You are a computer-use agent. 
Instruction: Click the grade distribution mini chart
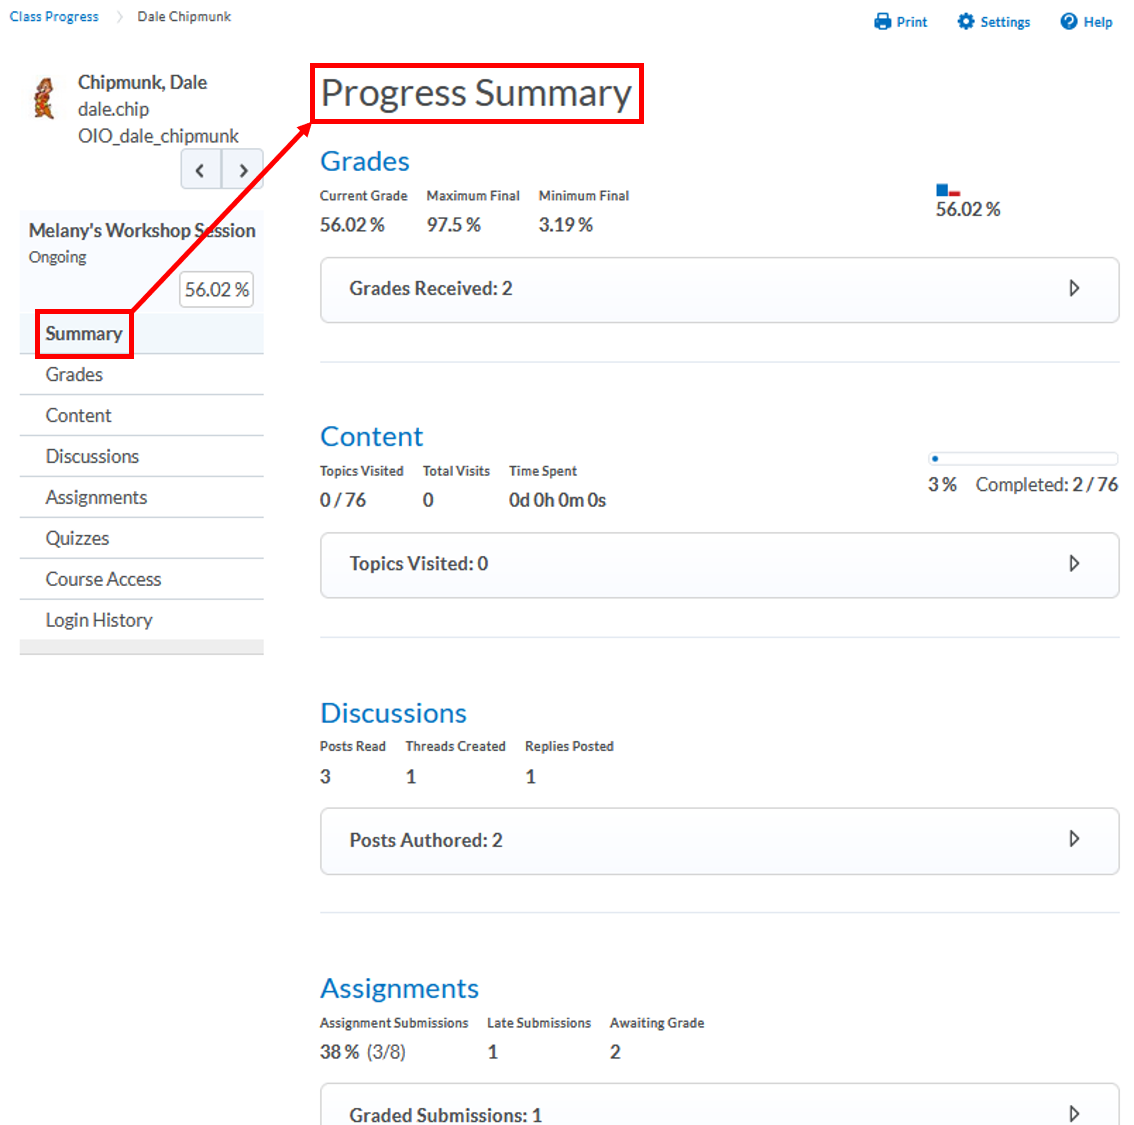point(948,190)
